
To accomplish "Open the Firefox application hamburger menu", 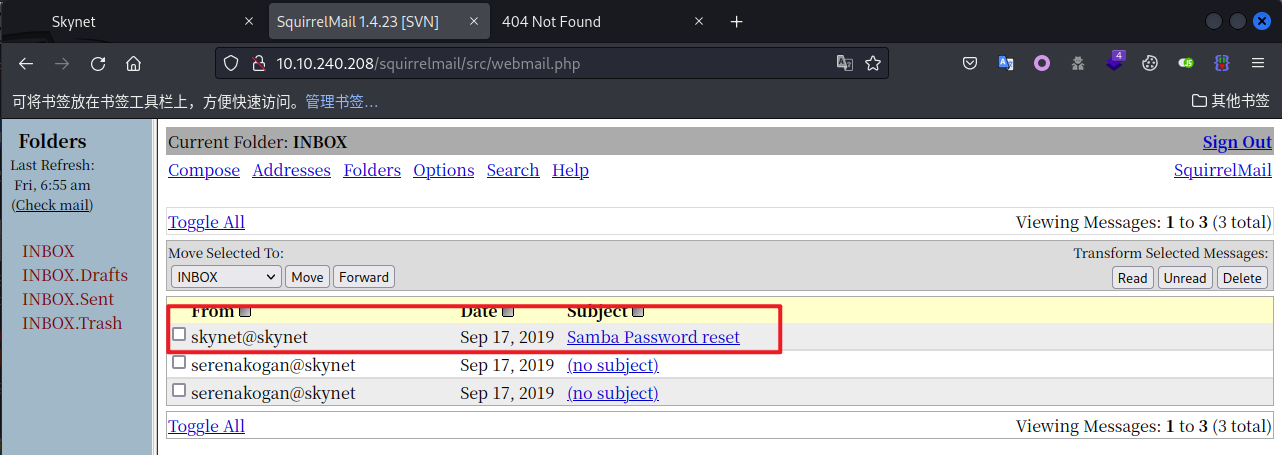I will [1258, 63].
